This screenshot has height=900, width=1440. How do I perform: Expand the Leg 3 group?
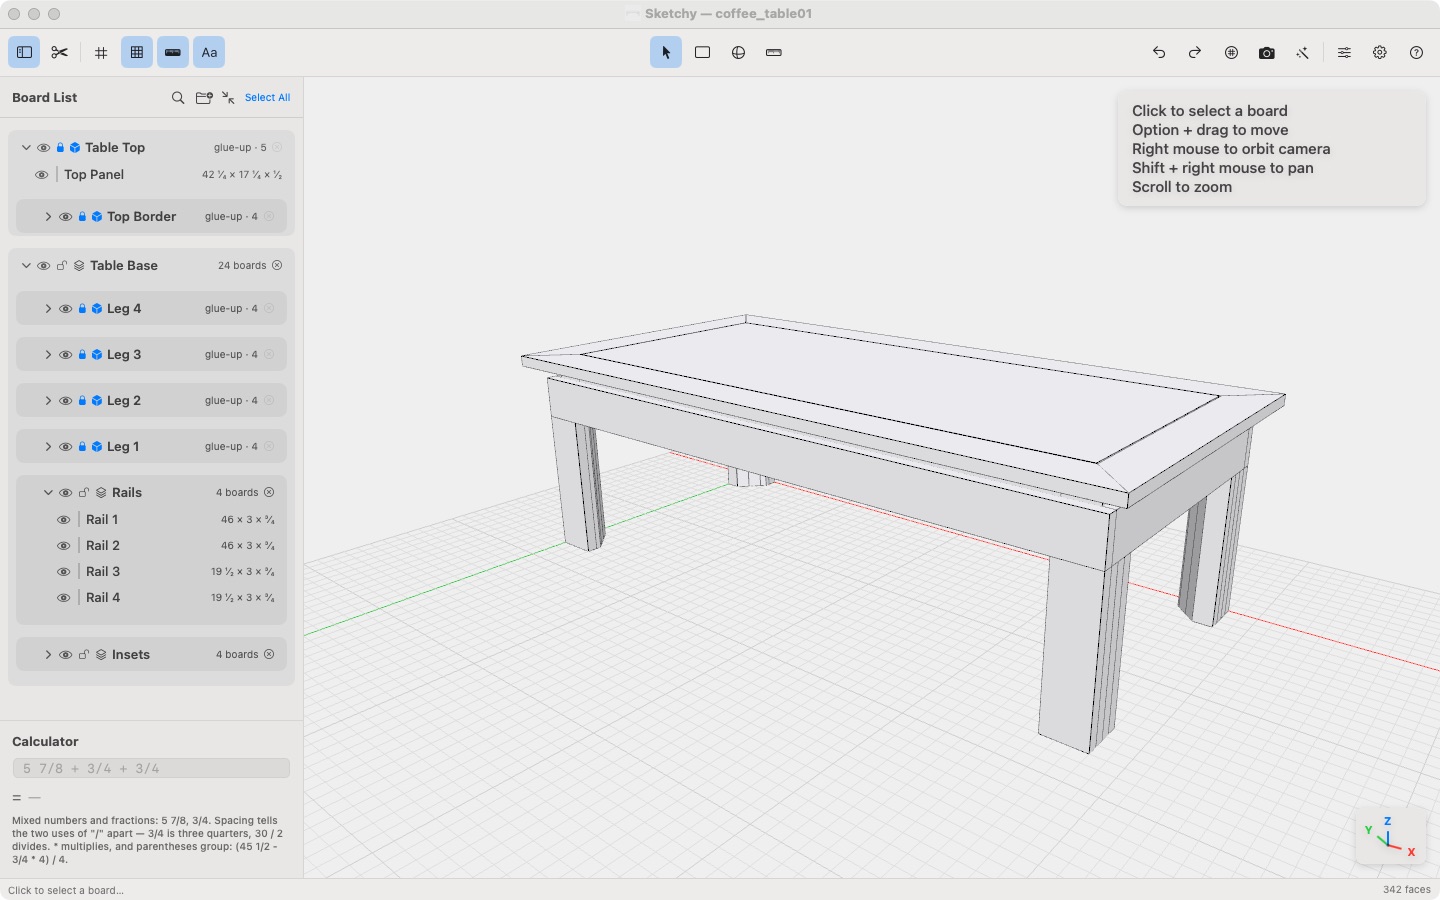pyautogui.click(x=48, y=354)
